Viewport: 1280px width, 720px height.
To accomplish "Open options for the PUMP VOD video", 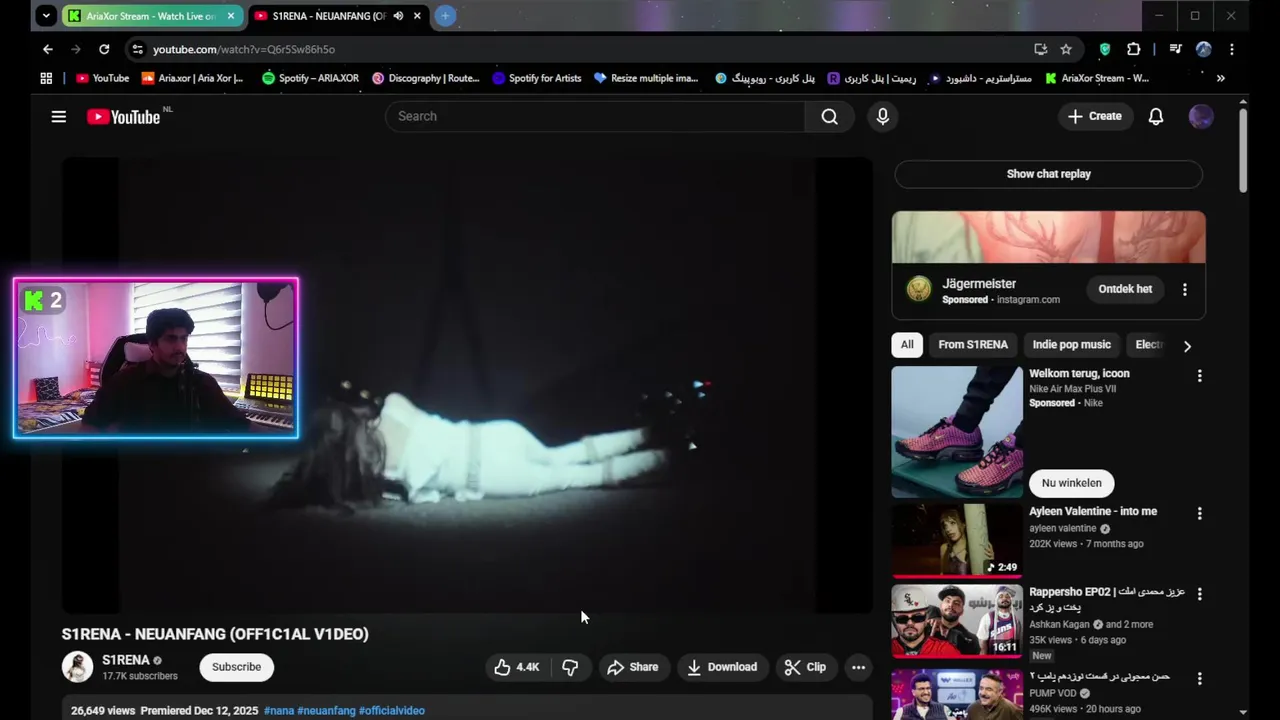I will pos(1200,678).
